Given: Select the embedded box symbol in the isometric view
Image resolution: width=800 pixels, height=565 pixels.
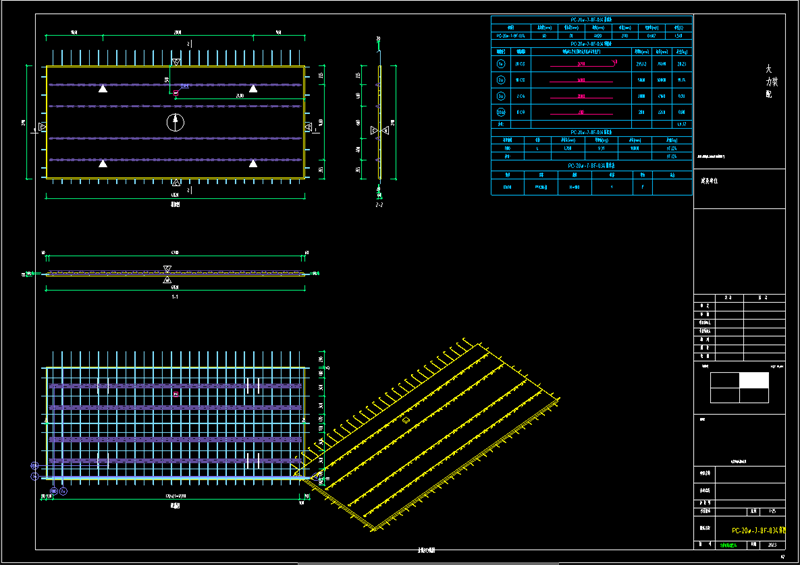Looking at the screenshot, I should point(406,420).
